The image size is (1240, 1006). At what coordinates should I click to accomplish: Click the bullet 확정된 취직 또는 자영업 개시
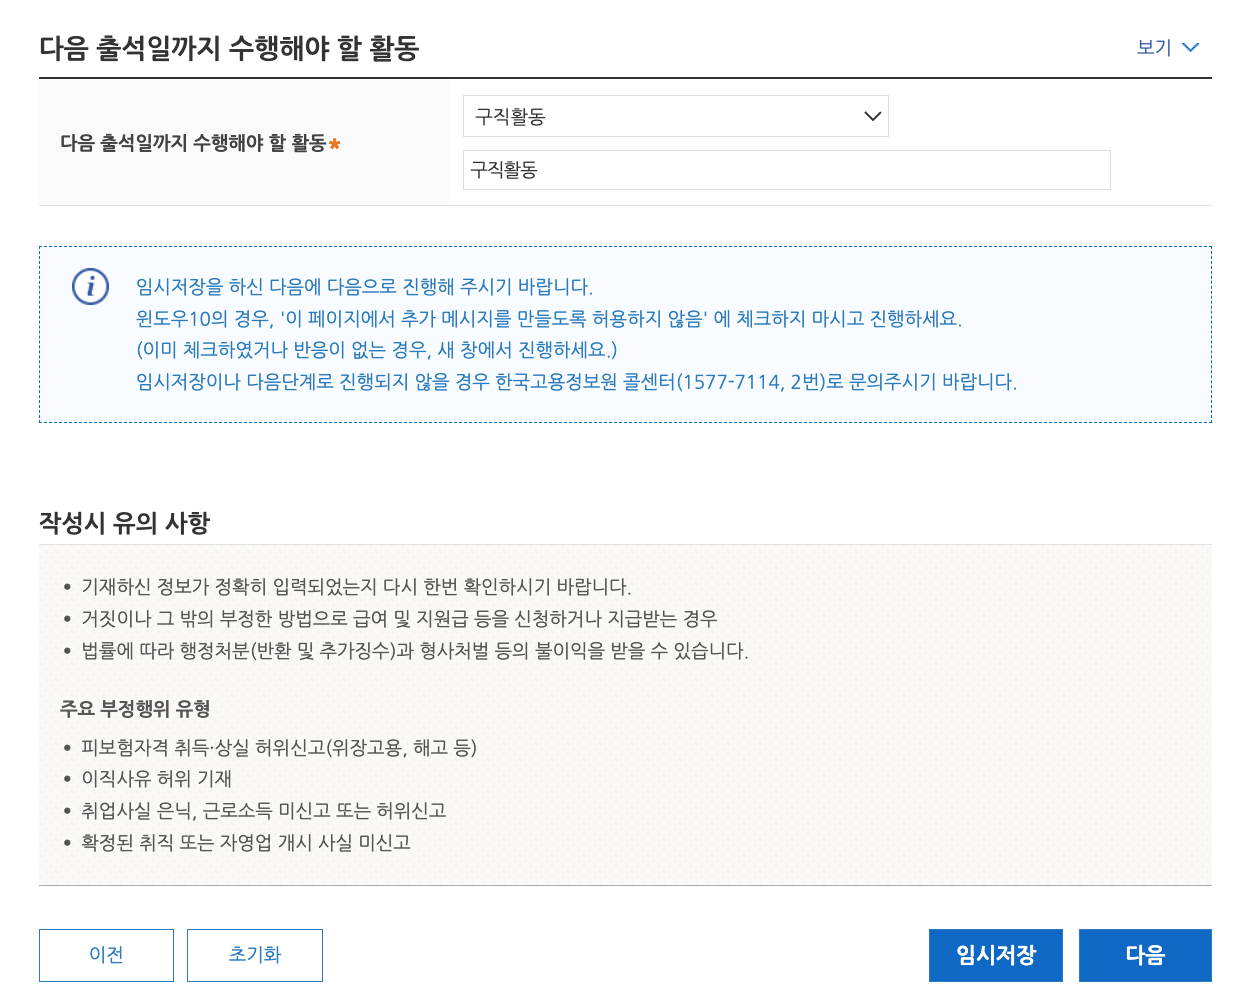pos(246,843)
